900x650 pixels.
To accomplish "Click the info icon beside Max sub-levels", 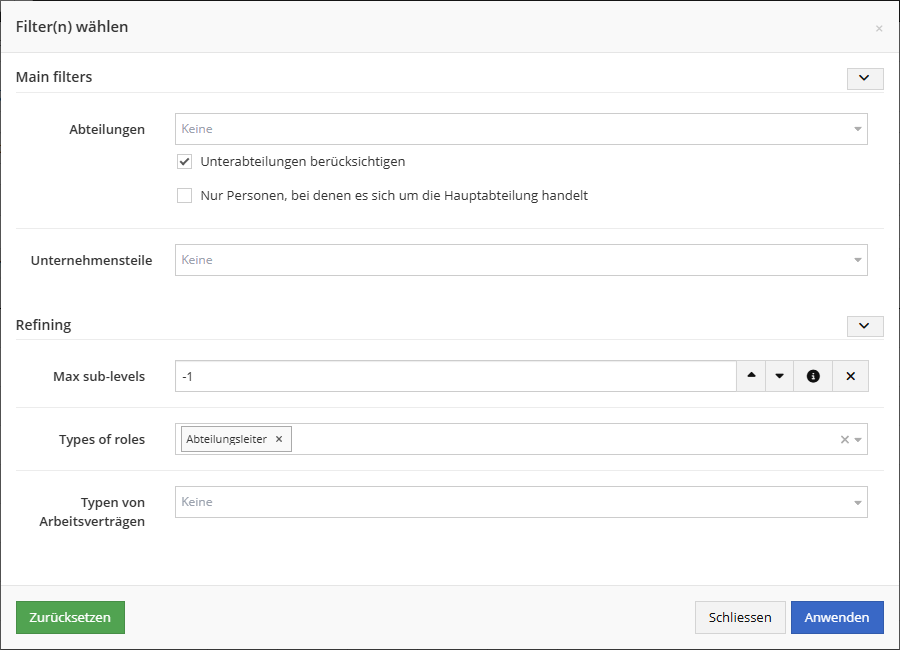I will click(x=813, y=376).
